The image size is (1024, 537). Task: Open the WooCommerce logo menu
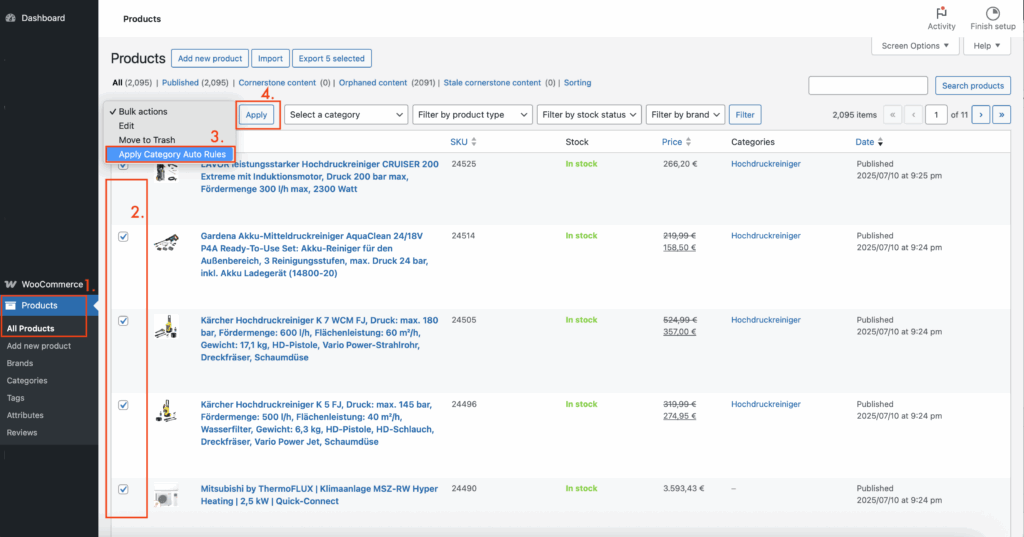[x=10, y=284]
